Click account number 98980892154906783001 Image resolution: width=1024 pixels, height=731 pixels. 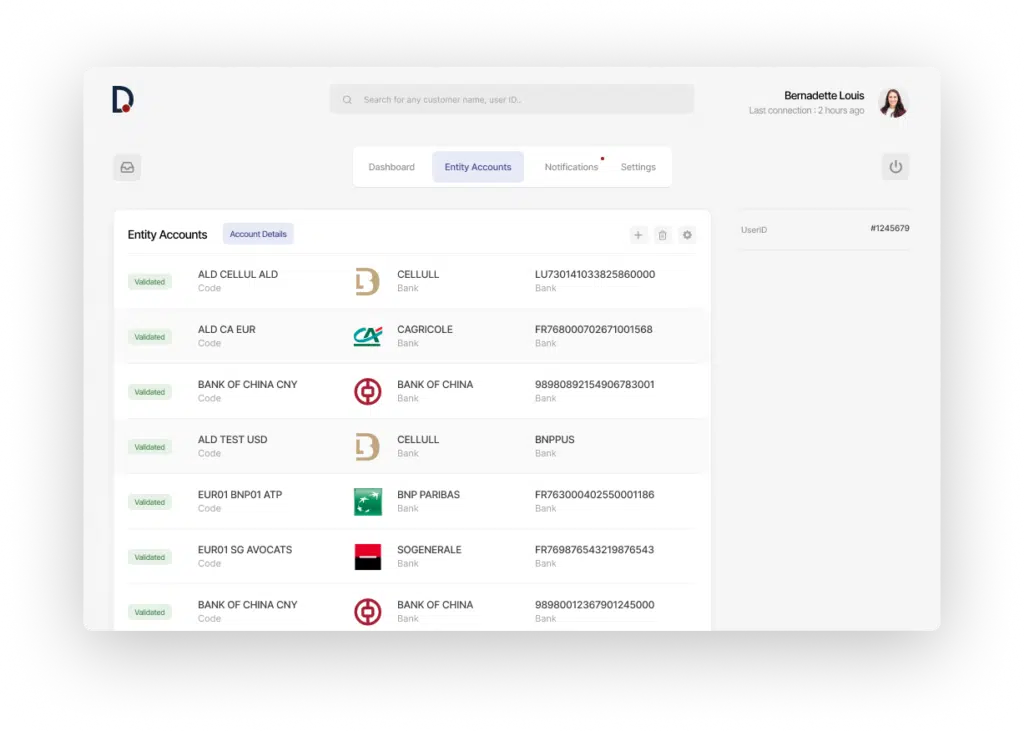[x=594, y=384]
